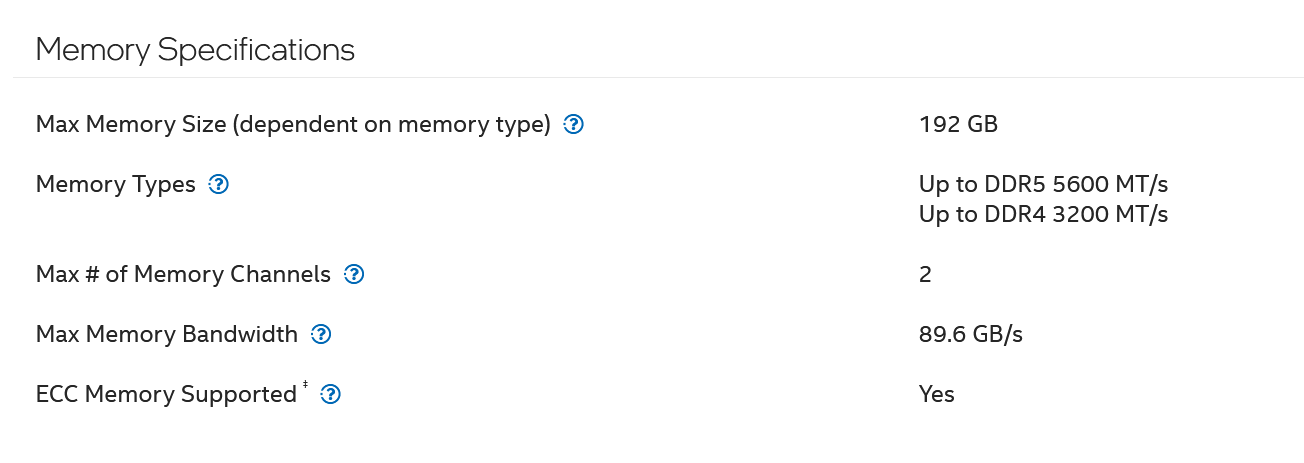Click the Yes value for ECC support
1304x463 pixels.
(937, 394)
